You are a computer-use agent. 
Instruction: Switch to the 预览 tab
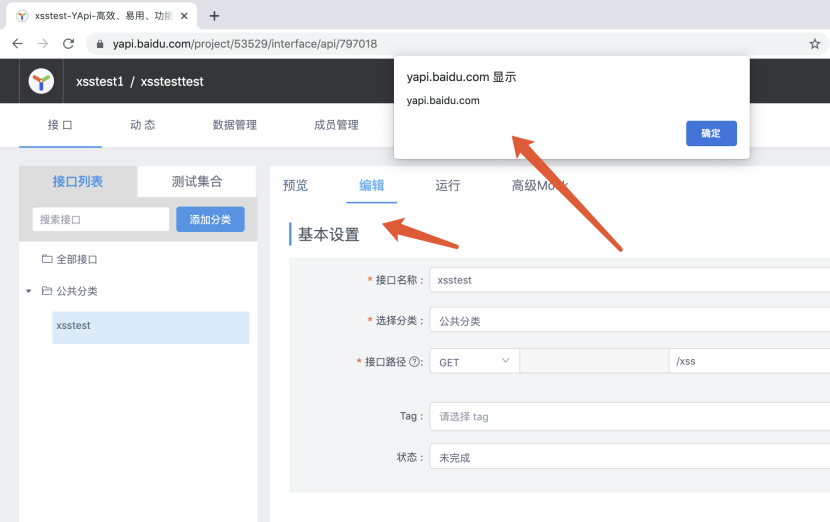point(295,185)
